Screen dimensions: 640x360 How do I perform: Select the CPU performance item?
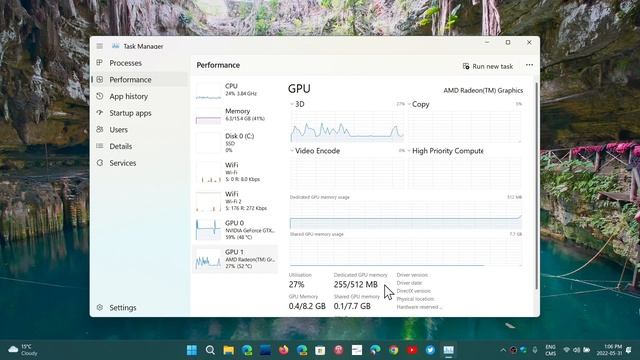pos(235,90)
